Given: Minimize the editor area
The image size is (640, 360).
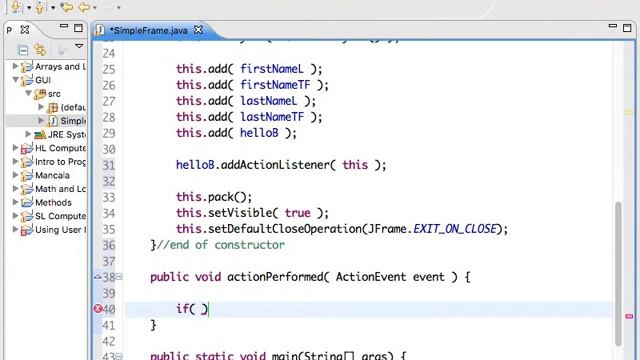Looking at the screenshot, I should point(613,26).
